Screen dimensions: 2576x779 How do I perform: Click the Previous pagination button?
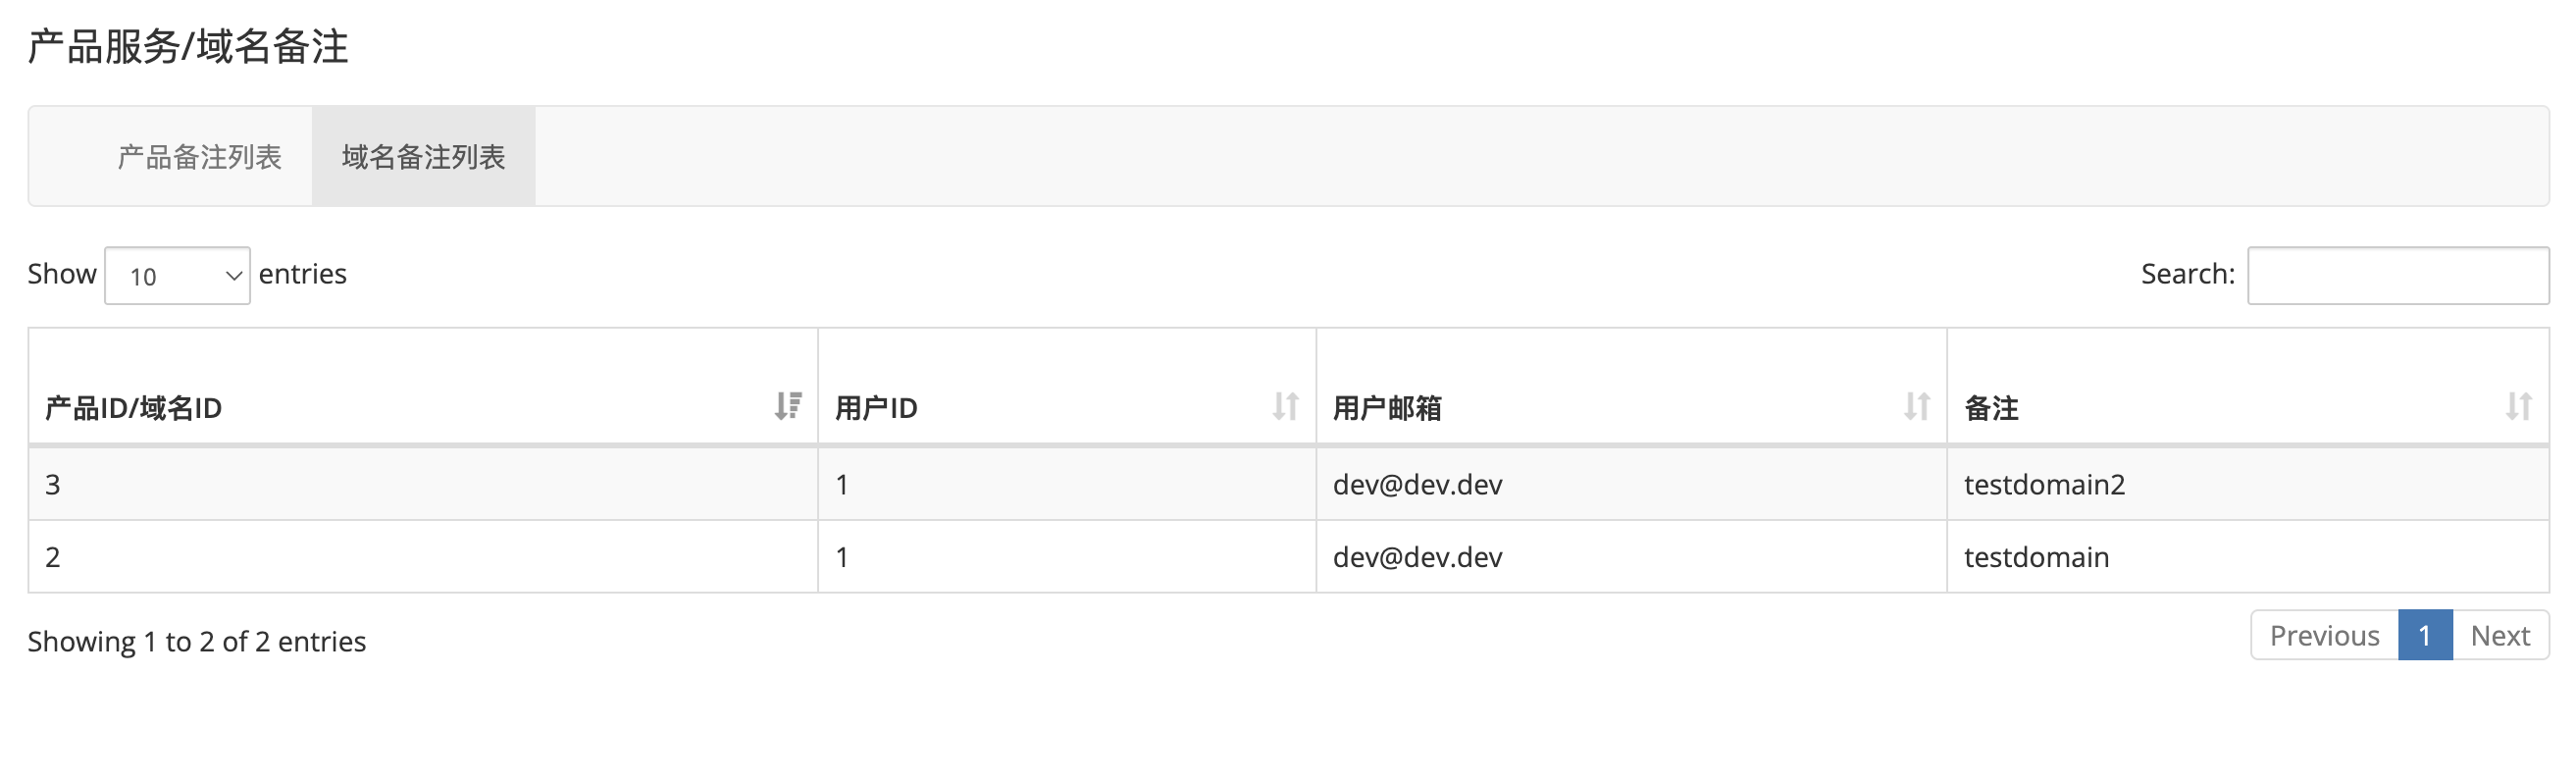click(2323, 635)
